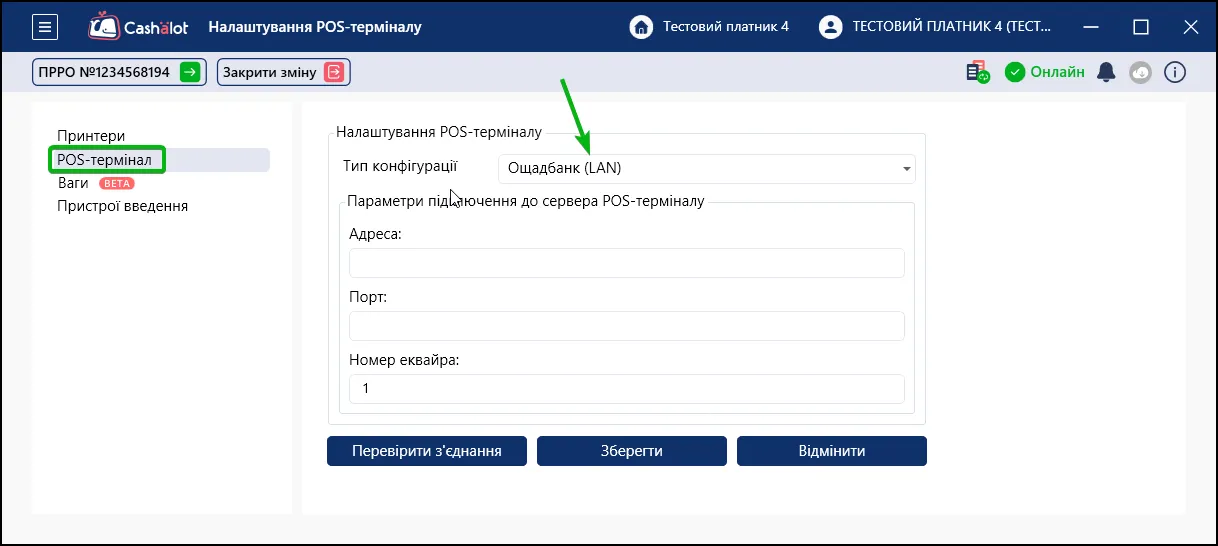1218x546 pixels.
Task: Click the Зберегти button
Action: [632, 451]
